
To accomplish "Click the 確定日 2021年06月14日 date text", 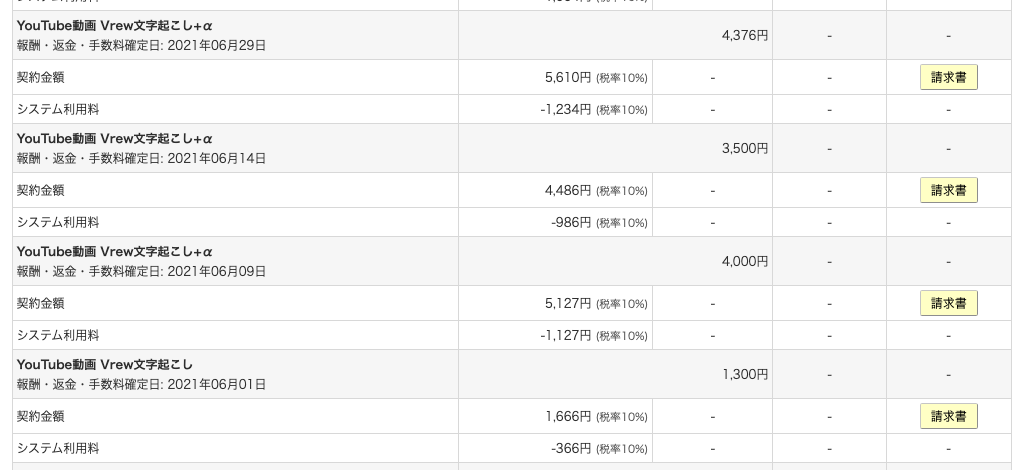I will coord(216,158).
